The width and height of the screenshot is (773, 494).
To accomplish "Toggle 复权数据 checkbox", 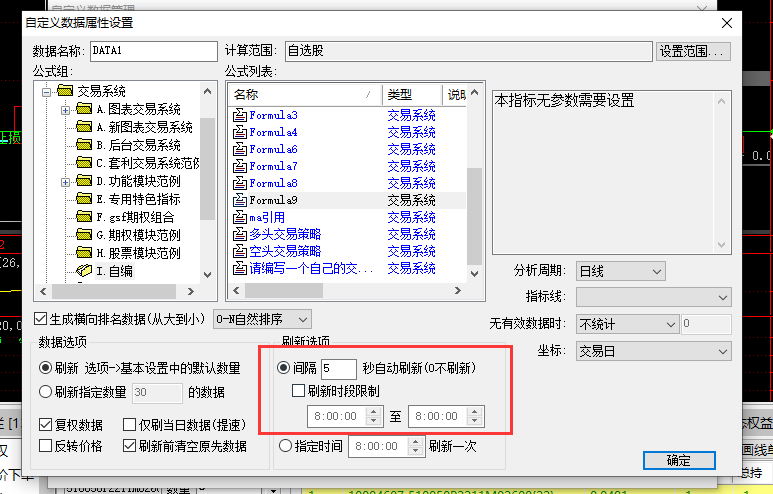I will pyautogui.click(x=45, y=424).
